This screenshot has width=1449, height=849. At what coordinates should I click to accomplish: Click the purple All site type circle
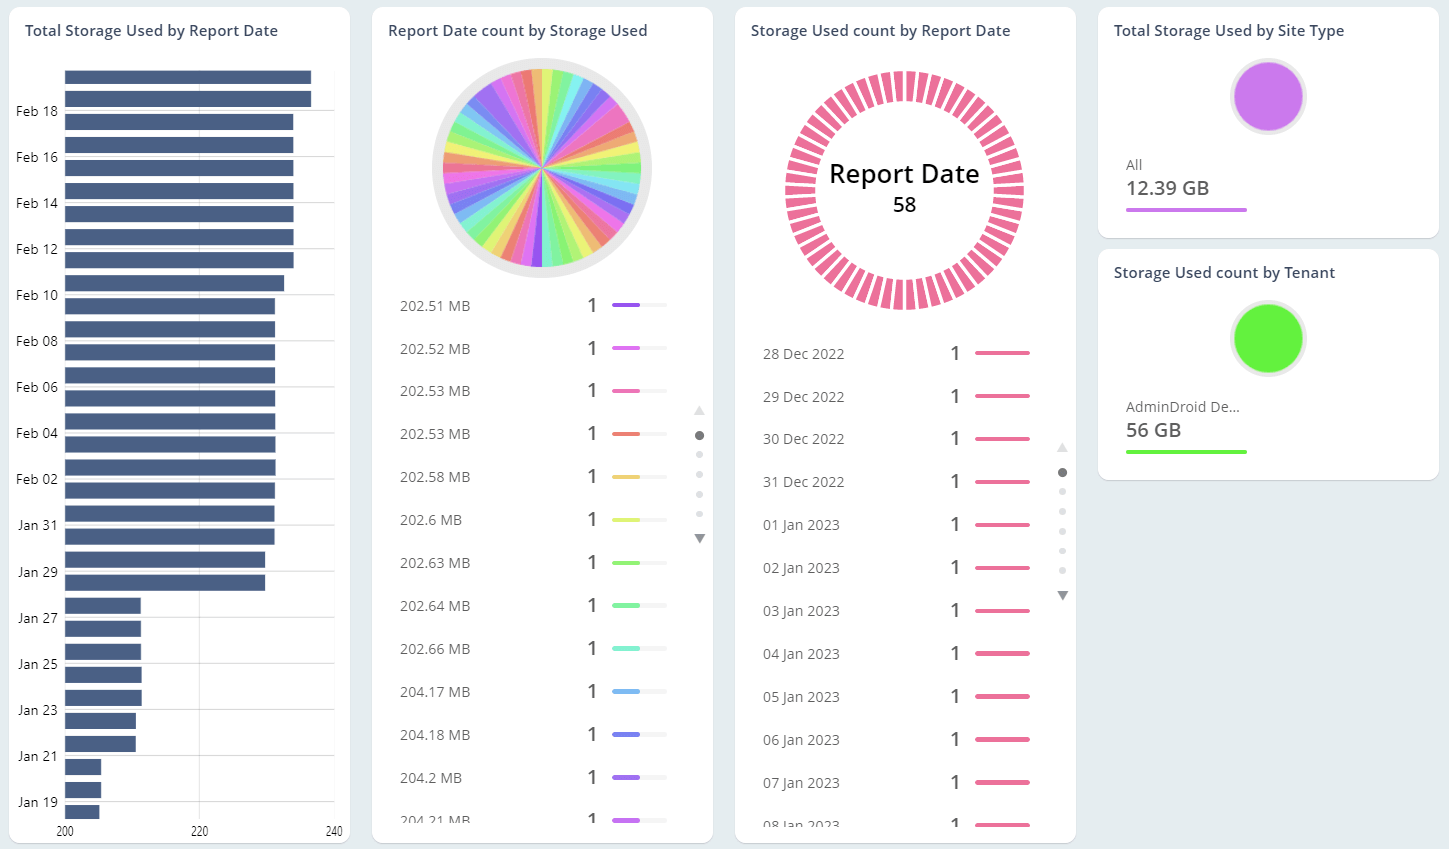click(x=1268, y=97)
